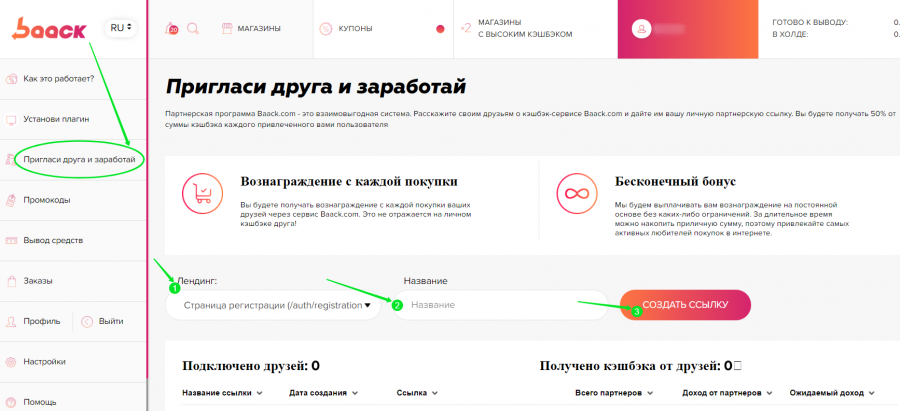Click Подключено друзей: 0 text
This screenshot has height=411, width=900.
click(x=251, y=366)
